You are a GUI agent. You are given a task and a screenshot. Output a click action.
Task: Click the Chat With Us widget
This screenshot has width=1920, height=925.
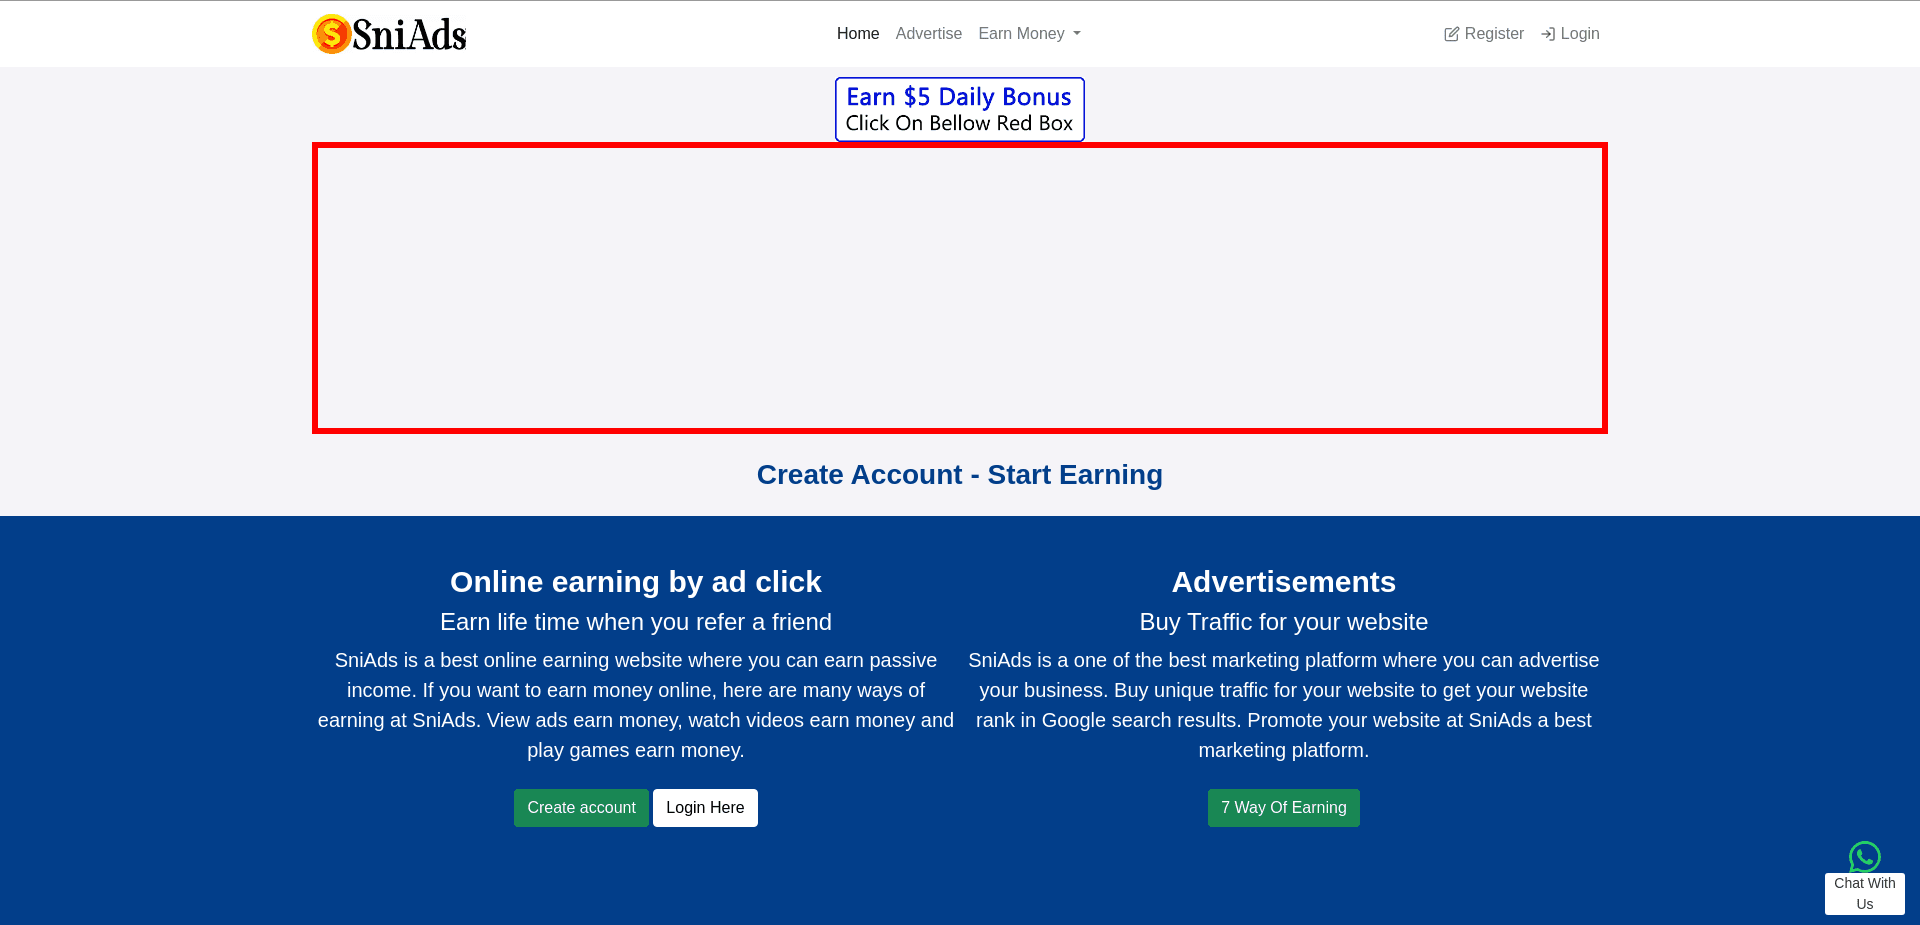1864,893
